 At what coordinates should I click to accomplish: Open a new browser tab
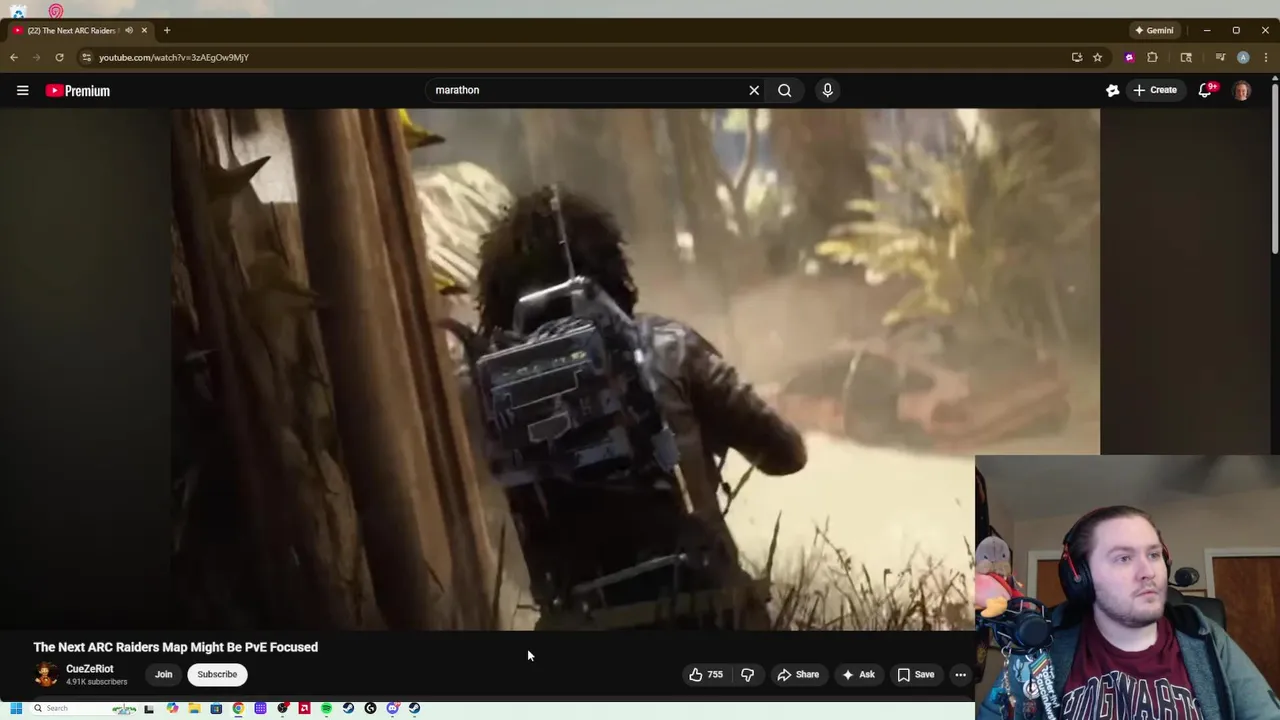point(167,30)
